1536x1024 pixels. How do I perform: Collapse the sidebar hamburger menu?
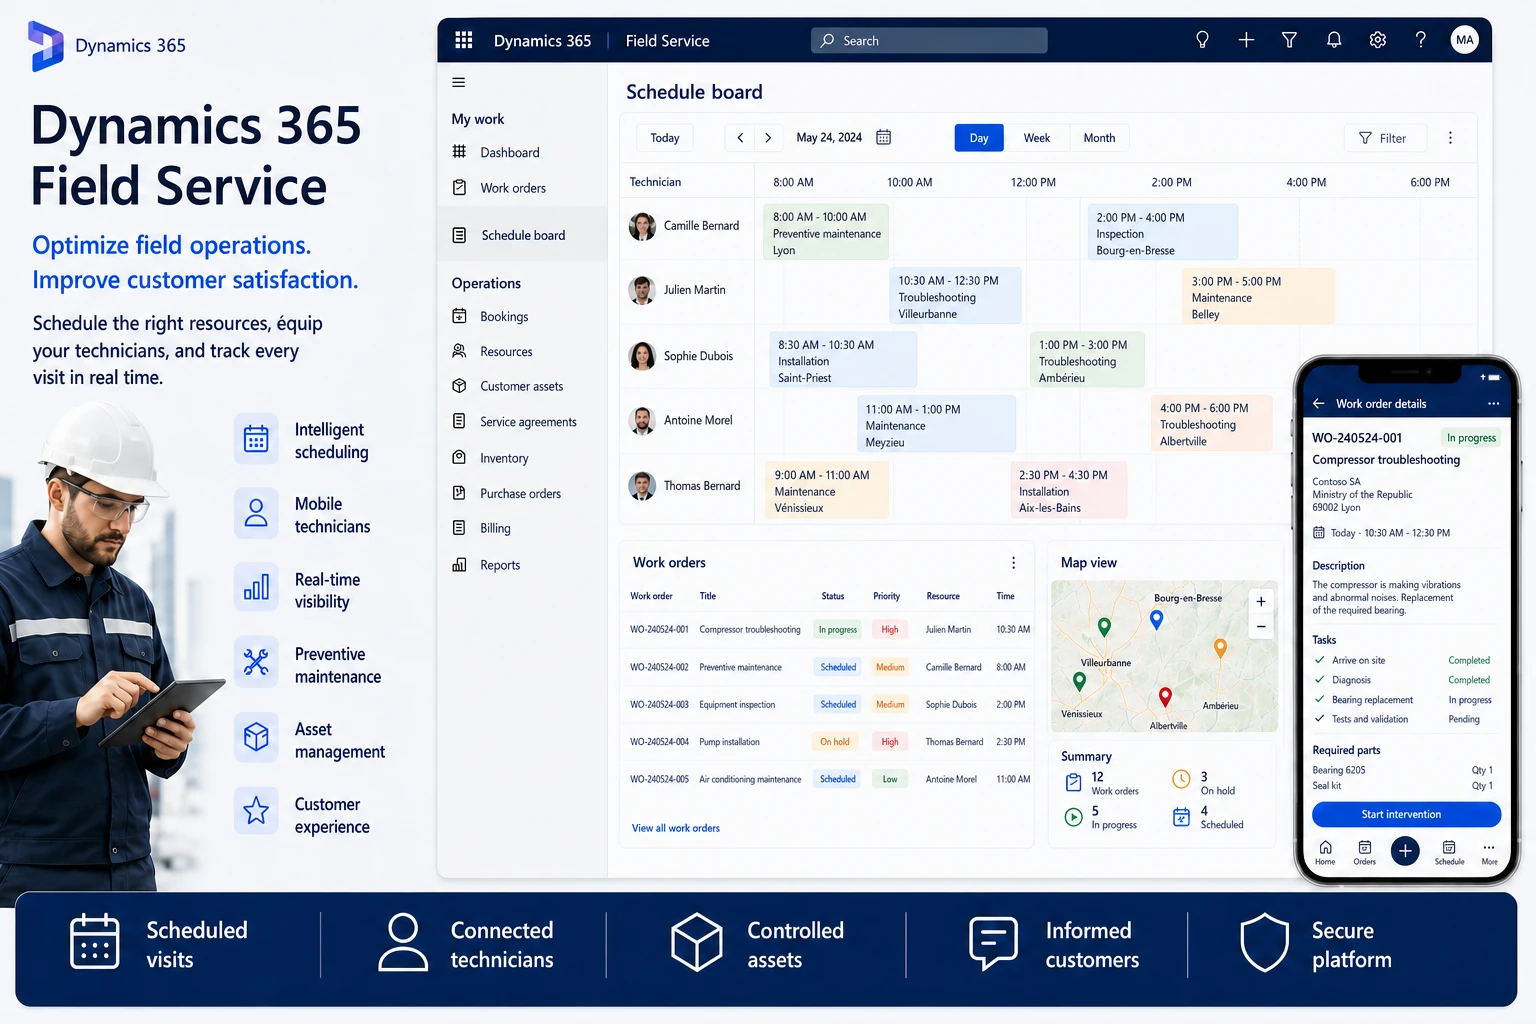coord(458,82)
